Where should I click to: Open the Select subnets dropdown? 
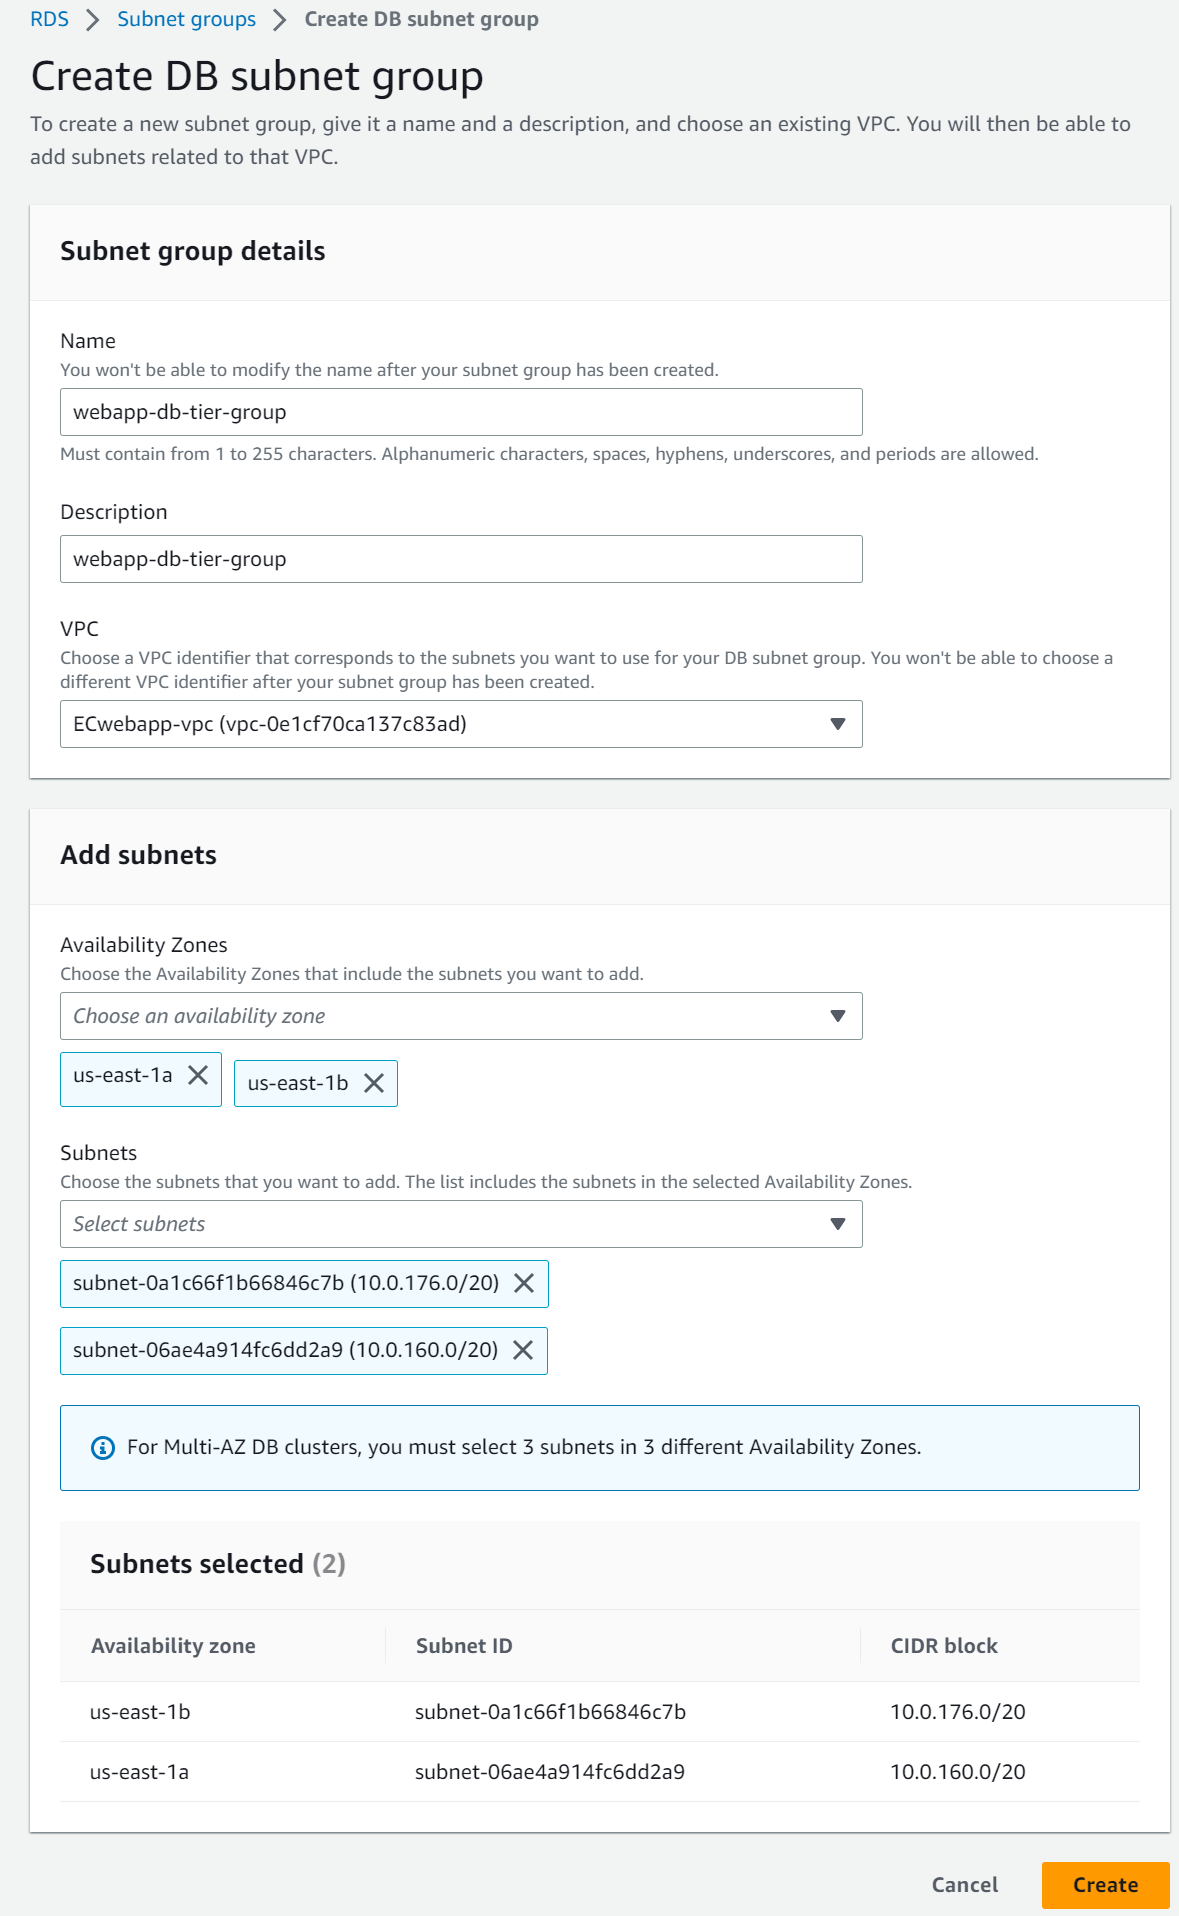click(x=460, y=1224)
